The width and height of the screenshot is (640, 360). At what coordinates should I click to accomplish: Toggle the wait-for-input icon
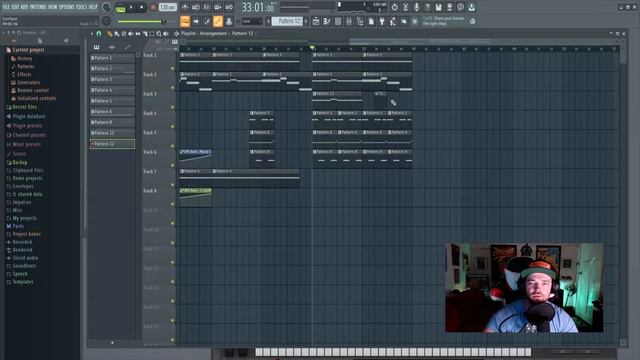click(196, 7)
